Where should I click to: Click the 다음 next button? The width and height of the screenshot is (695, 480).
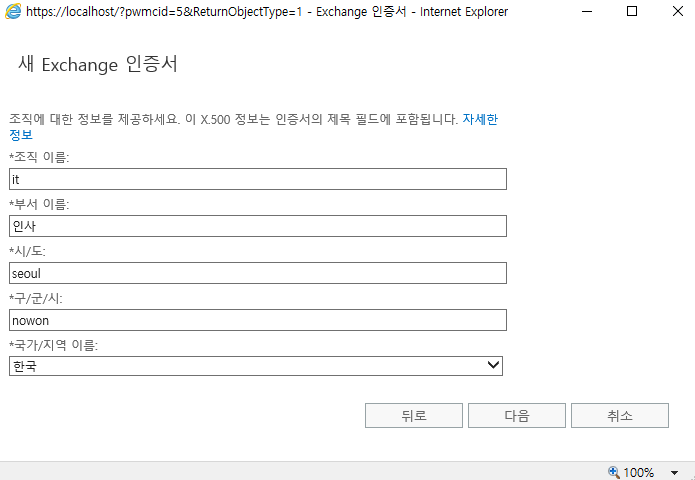tap(517, 415)
